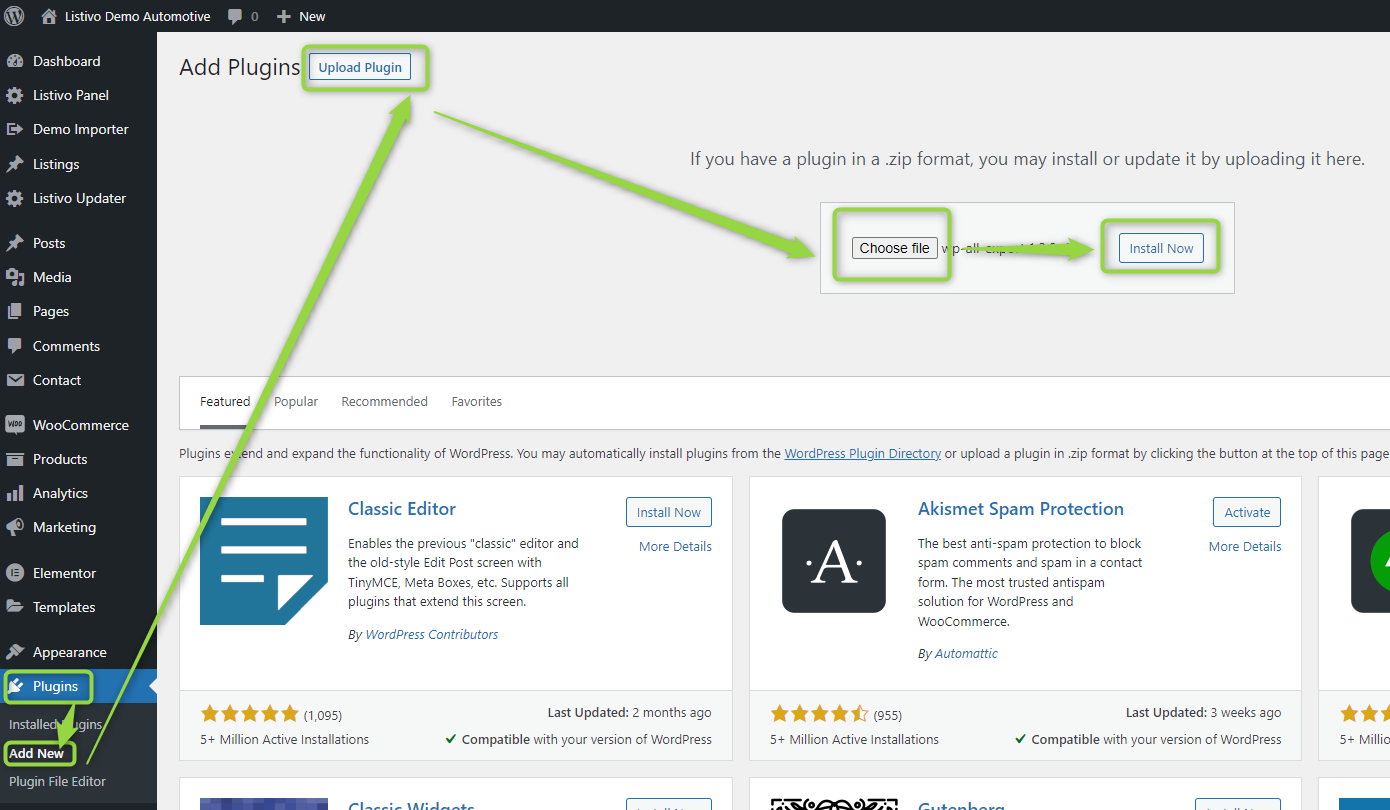
Task: Click the Automattic author link
Action: 966,653
